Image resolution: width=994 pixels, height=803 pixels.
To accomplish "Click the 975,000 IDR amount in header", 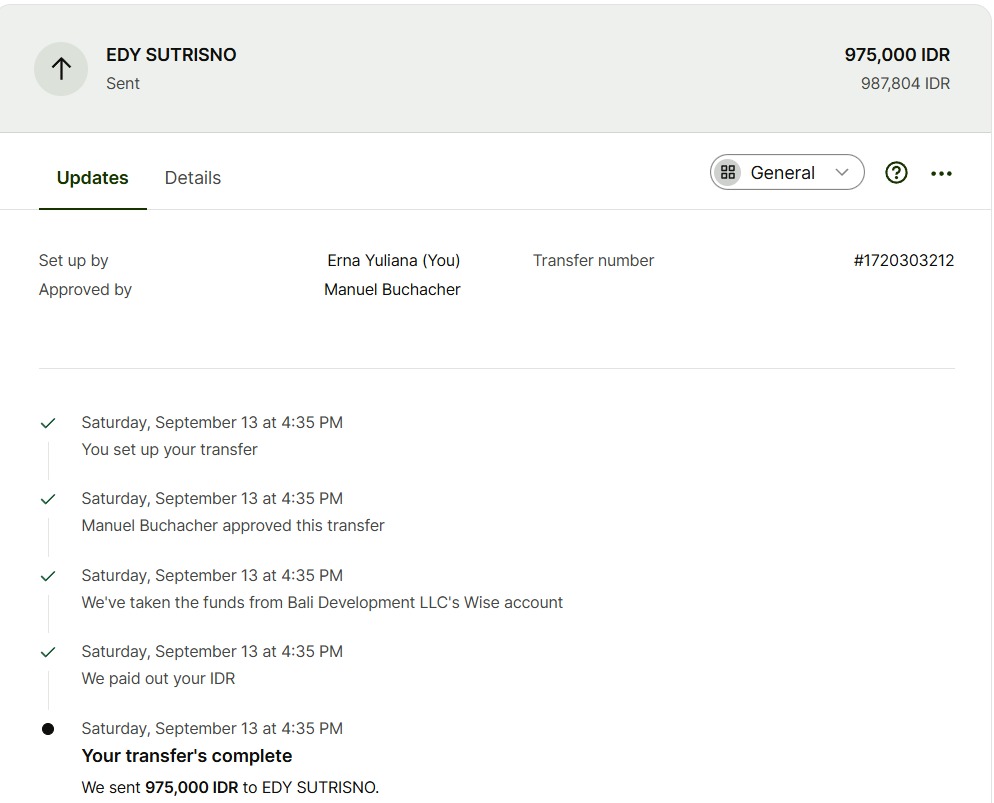I will (x=896, y=55).
